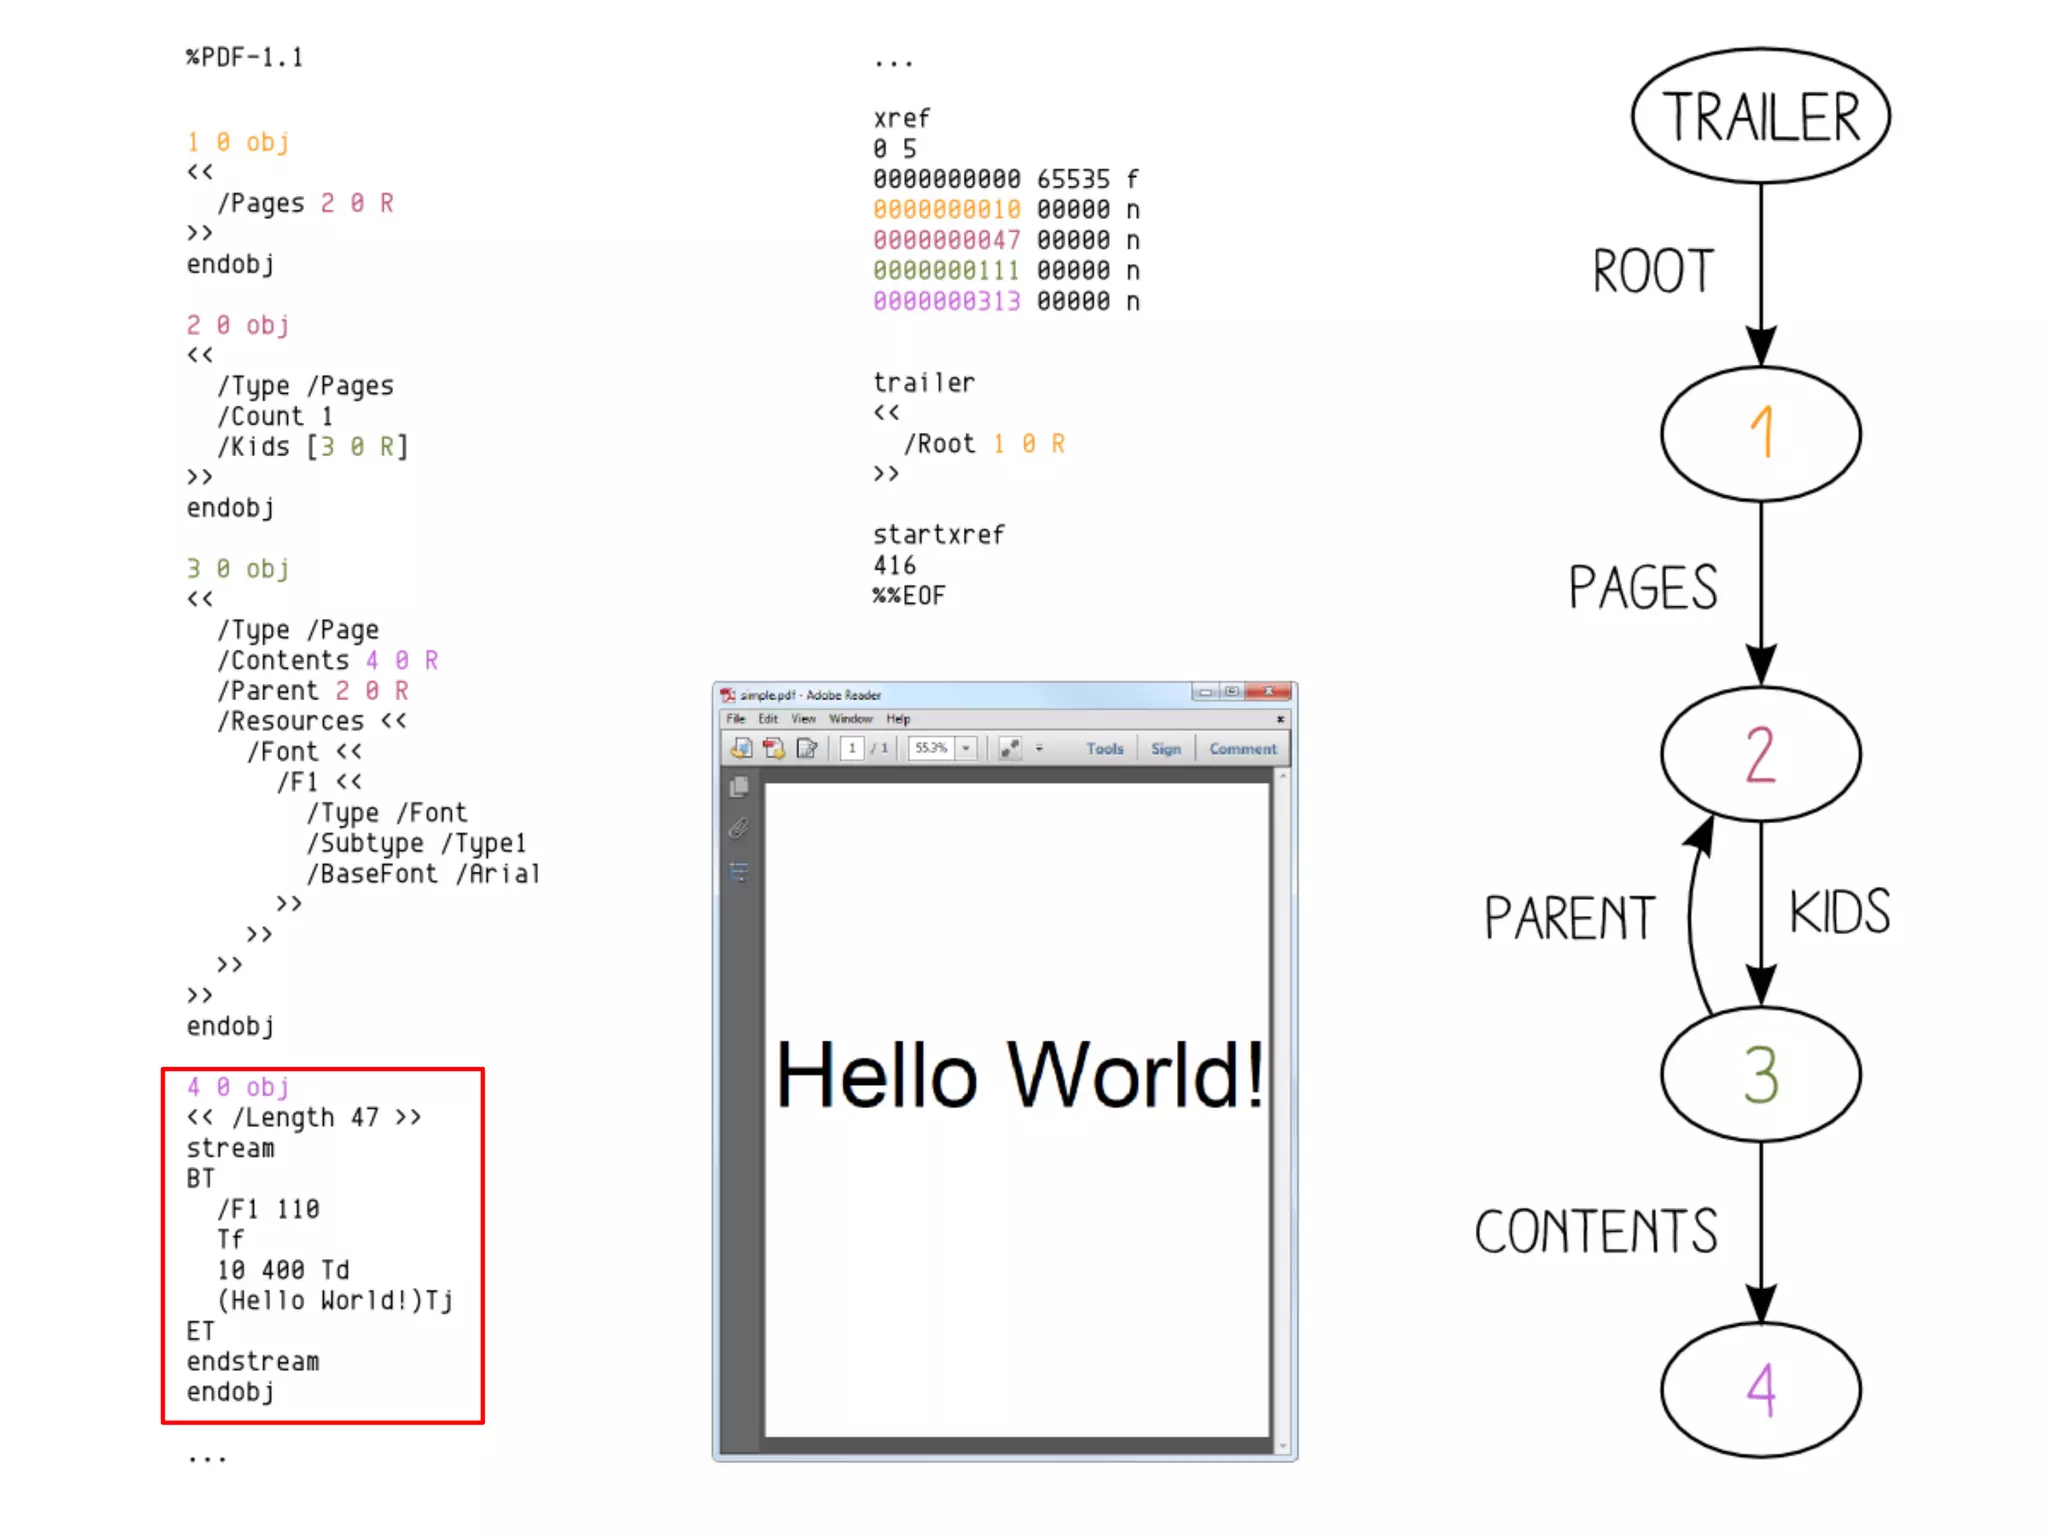Open the Attachments paperclip panel
Screen dimensions: 2048x1536
click(739, 829)
